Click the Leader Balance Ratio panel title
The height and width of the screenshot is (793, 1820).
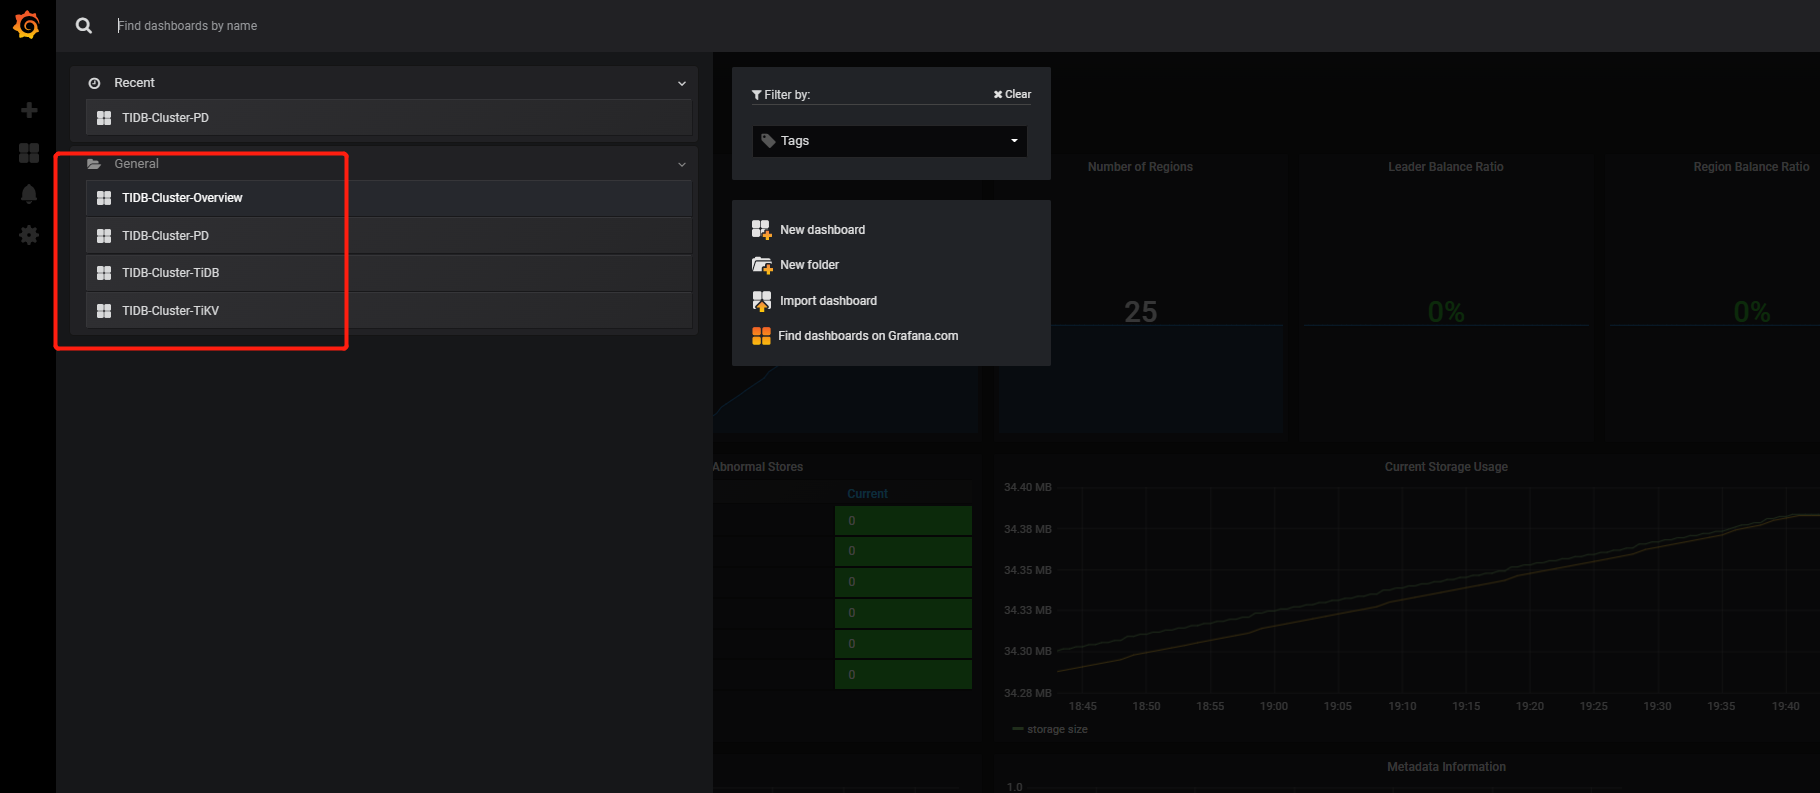pos(1445,167)
